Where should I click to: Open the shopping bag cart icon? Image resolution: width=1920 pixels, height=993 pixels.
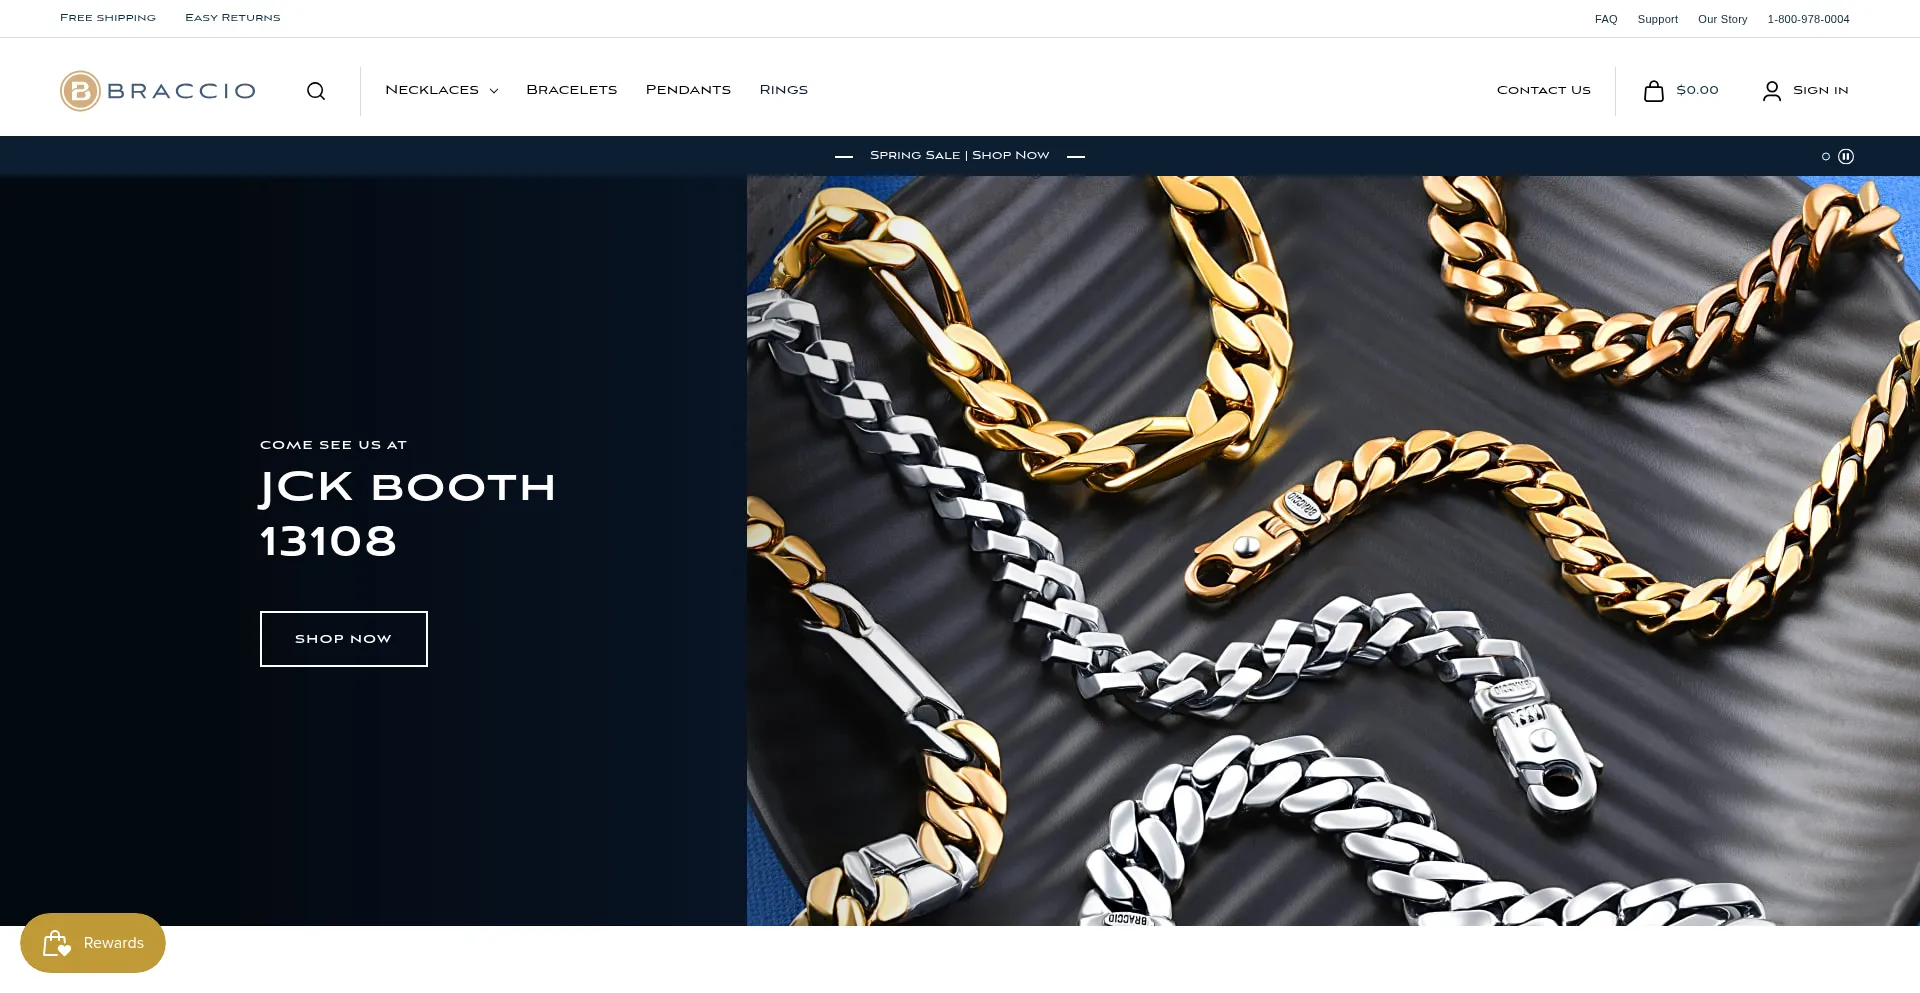(x=1654, y=91)
